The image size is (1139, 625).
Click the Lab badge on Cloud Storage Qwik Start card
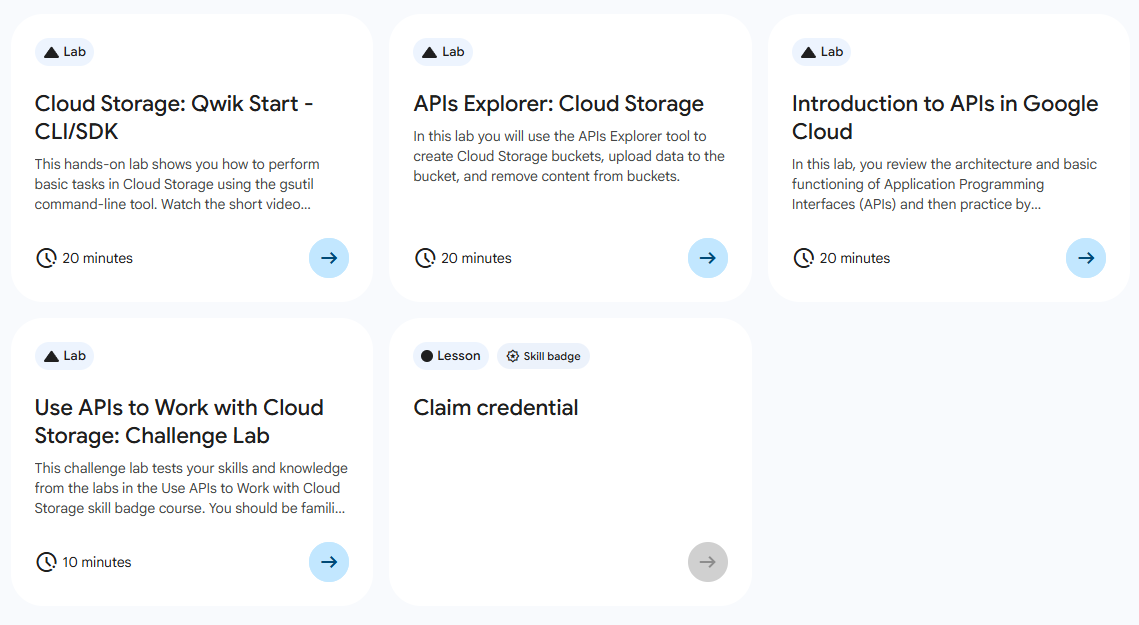click(x=65, y=52)
